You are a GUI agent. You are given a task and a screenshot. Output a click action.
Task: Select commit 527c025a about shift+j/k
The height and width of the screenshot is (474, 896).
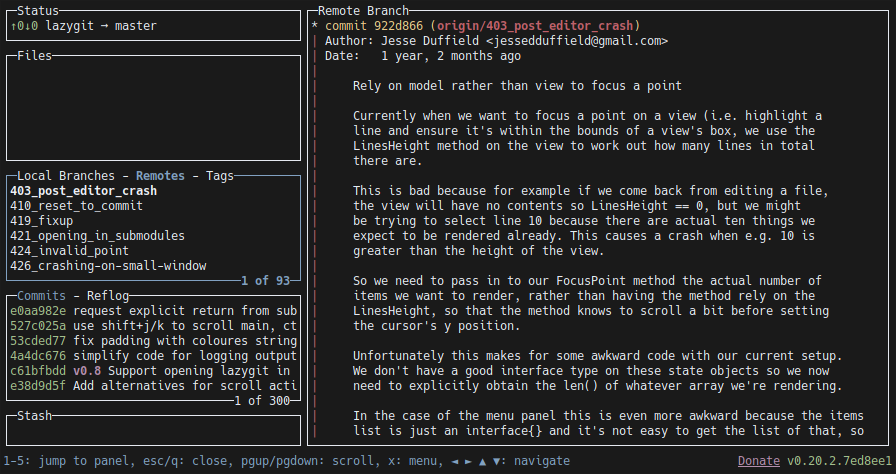click(x=153, y=326)
